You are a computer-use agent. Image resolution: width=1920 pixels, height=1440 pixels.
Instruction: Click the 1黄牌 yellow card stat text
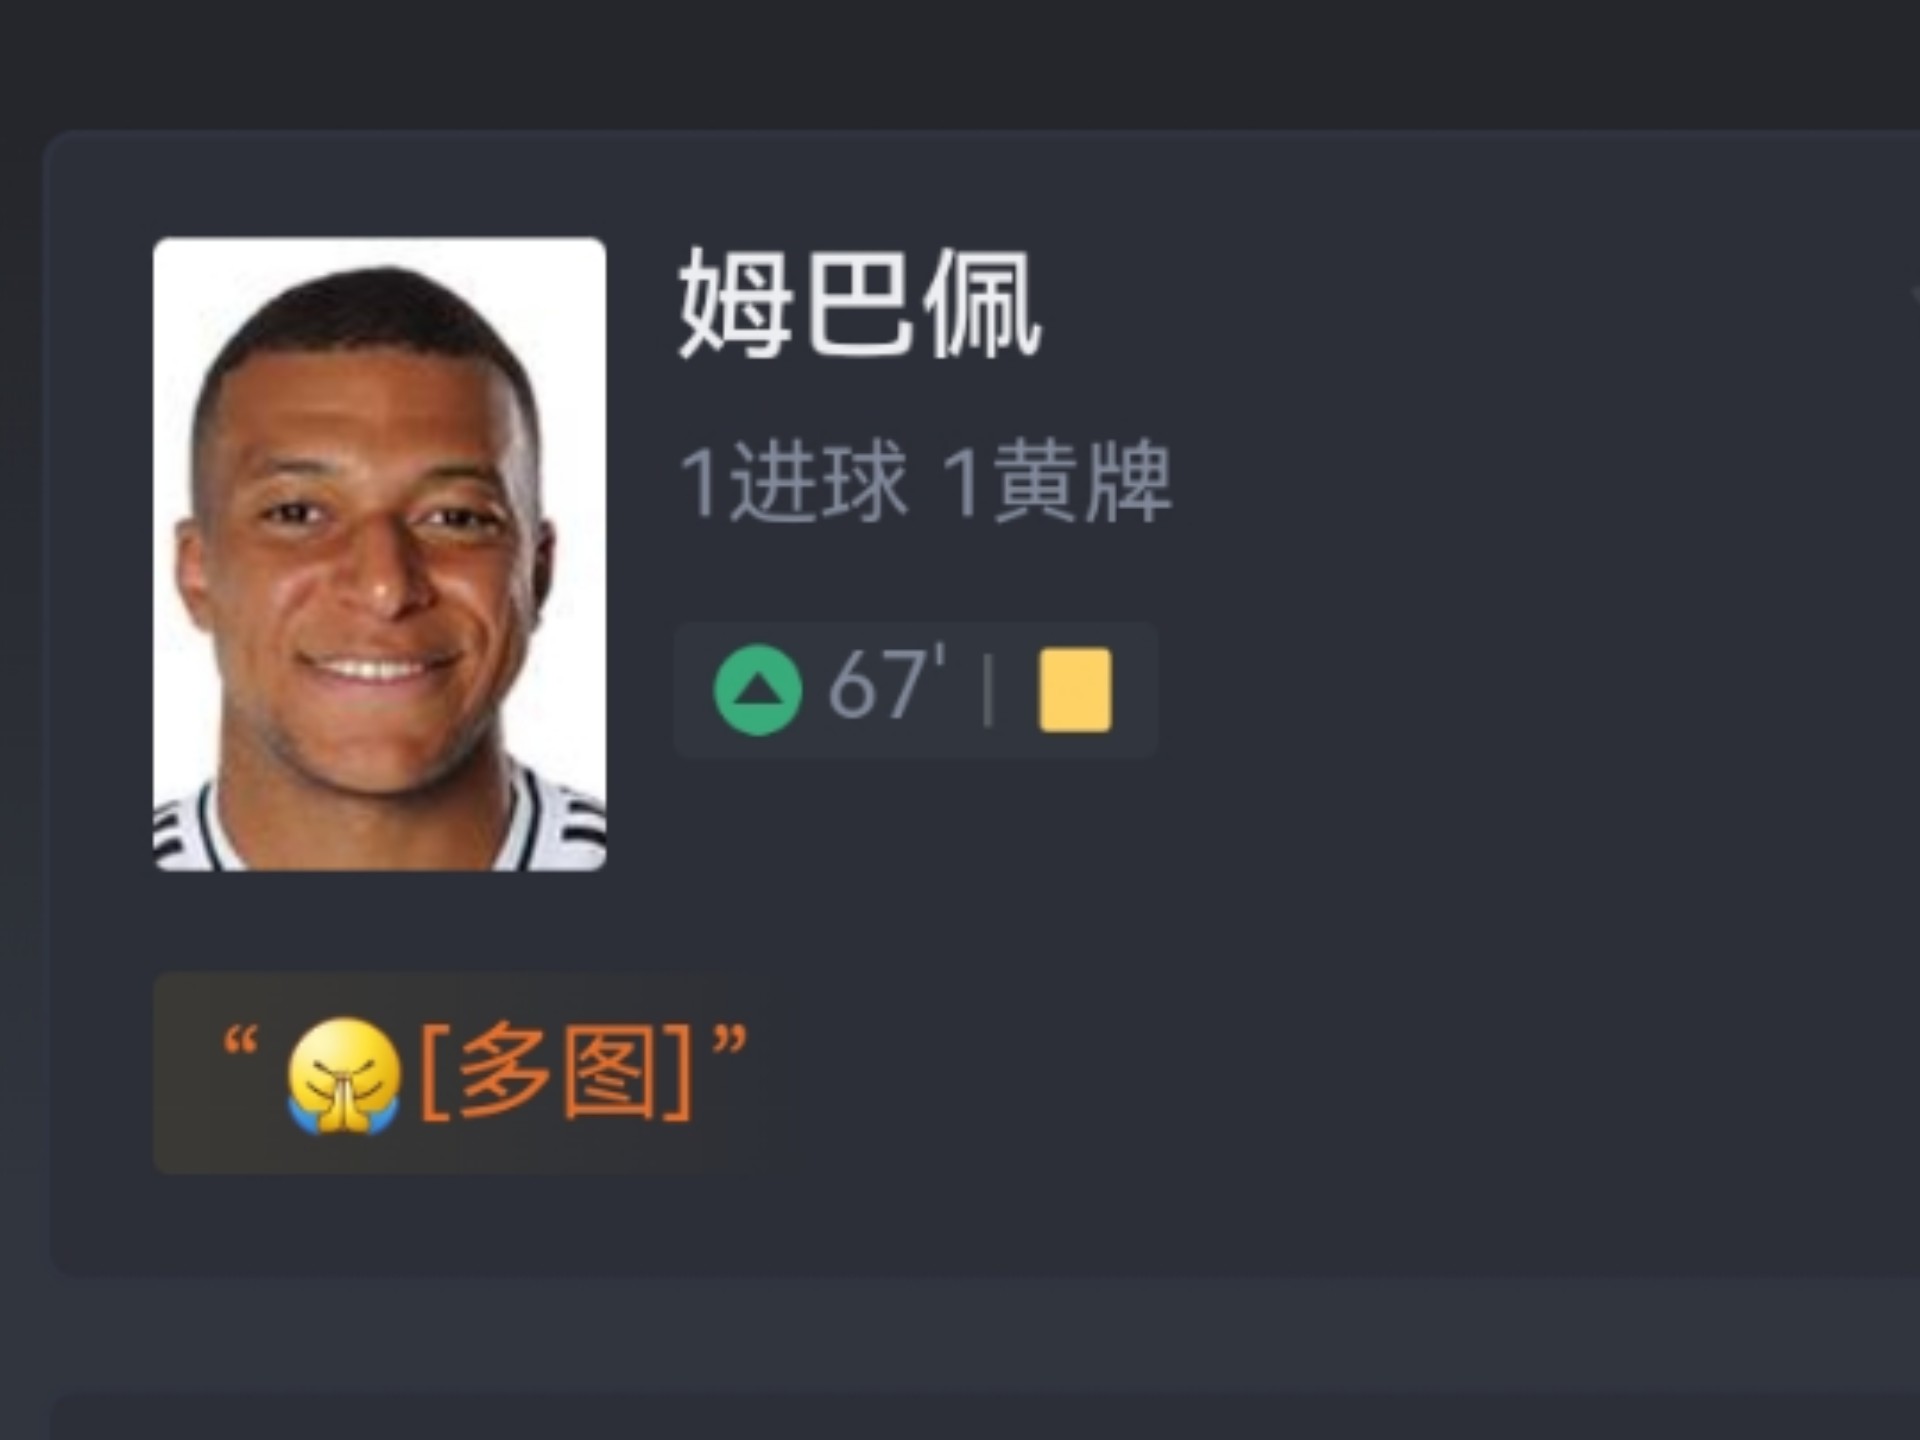pos(1056,483)
